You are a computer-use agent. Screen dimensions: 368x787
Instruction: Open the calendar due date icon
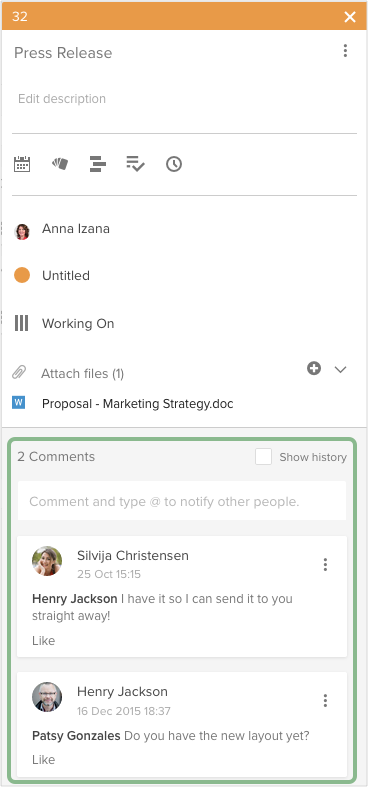point(22,164)
